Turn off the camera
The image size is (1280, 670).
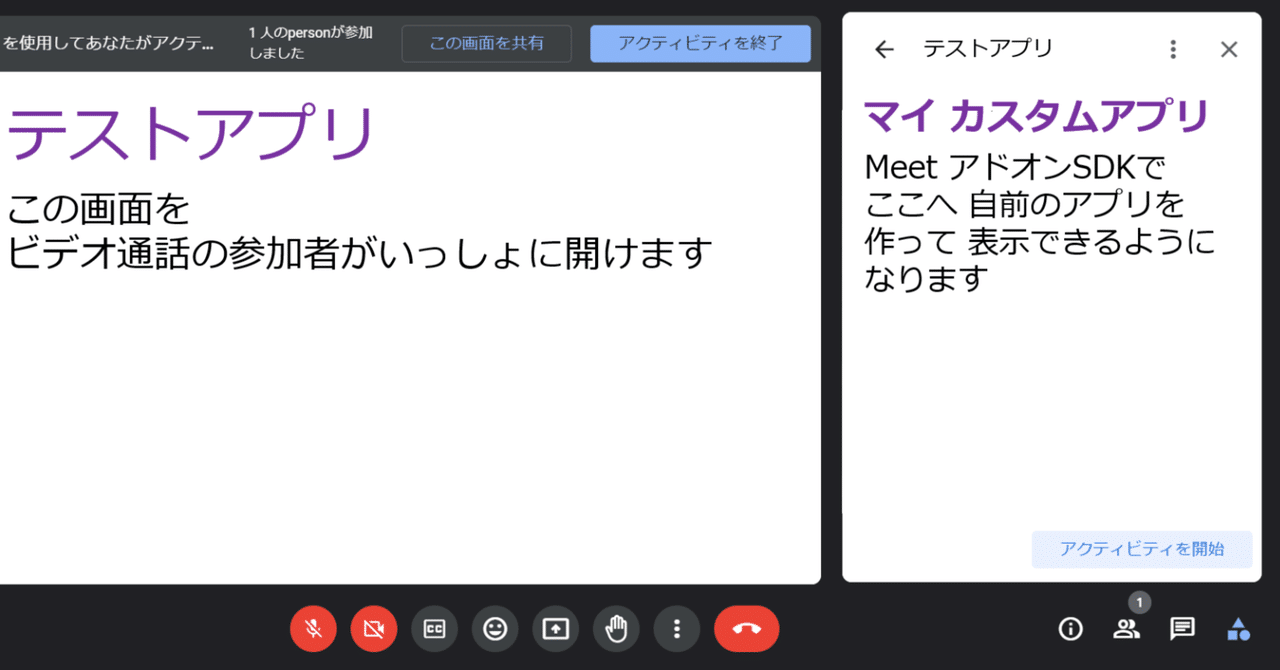click(373, 629)
